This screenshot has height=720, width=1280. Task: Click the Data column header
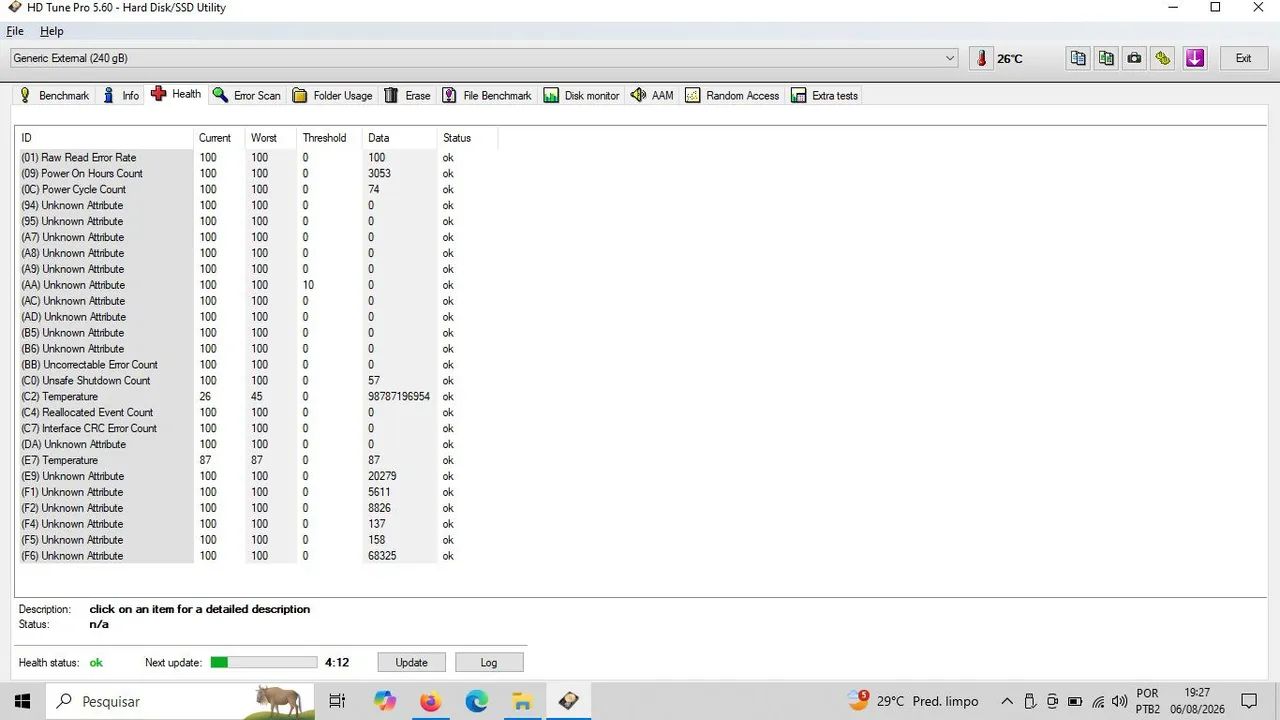coord(400,138)
